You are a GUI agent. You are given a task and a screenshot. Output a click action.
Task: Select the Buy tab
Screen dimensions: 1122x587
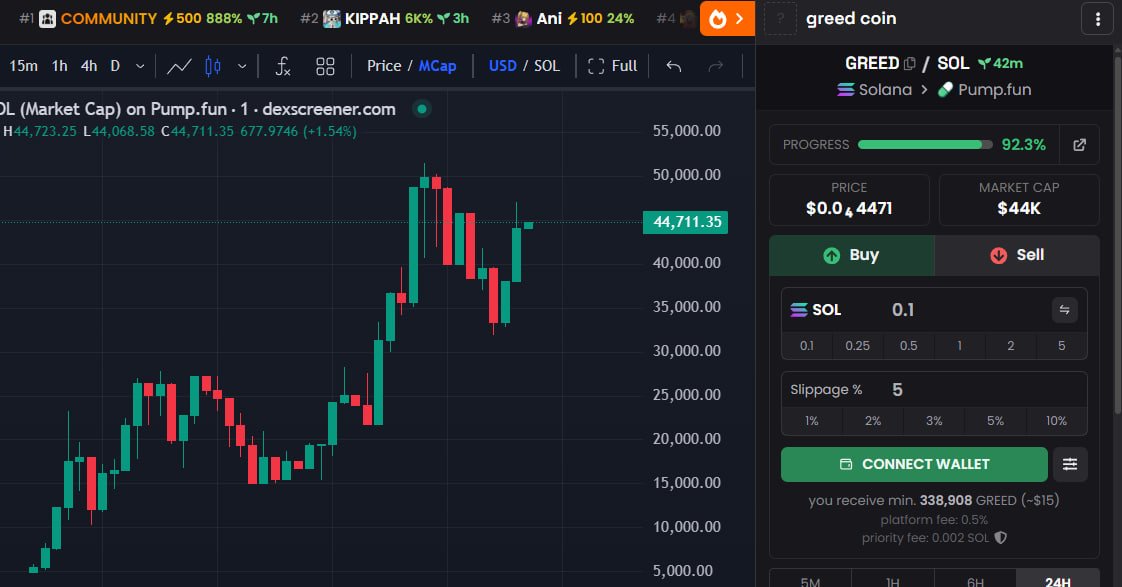[x=852, y=256]
